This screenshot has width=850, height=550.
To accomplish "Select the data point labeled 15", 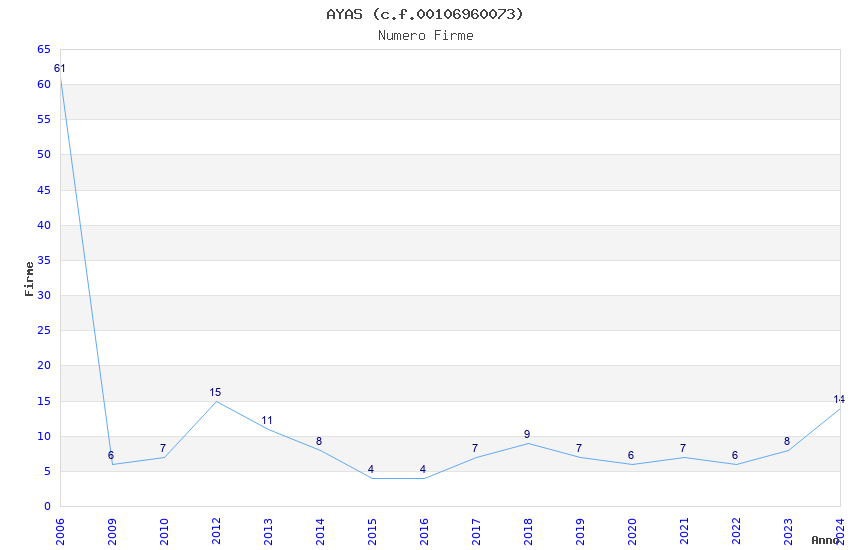I will (215, 392).
